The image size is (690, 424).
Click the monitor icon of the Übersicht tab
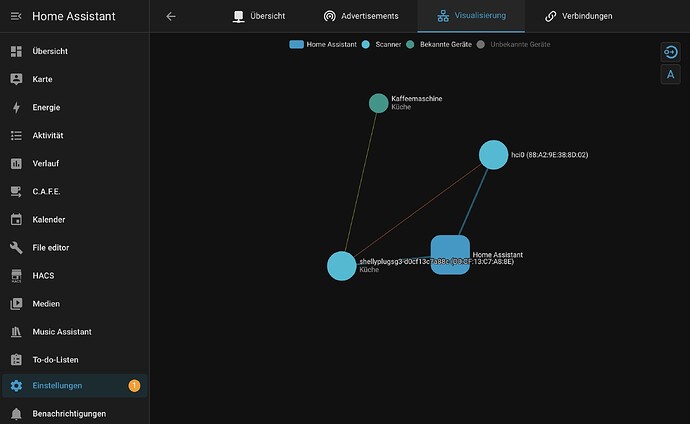tap(239, 16)
